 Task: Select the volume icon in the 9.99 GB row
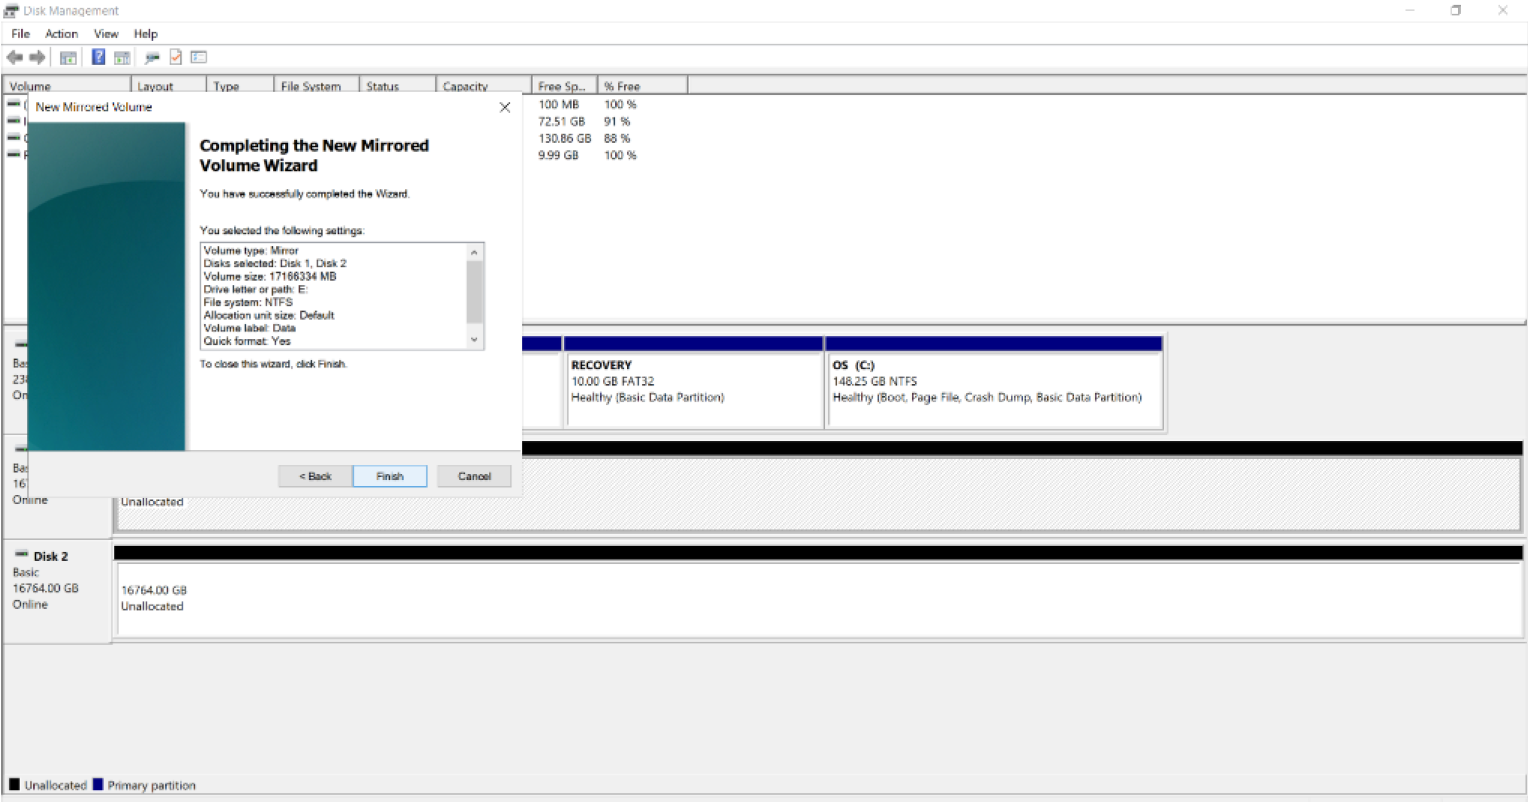pyautogui.click(x=14, y=155)
